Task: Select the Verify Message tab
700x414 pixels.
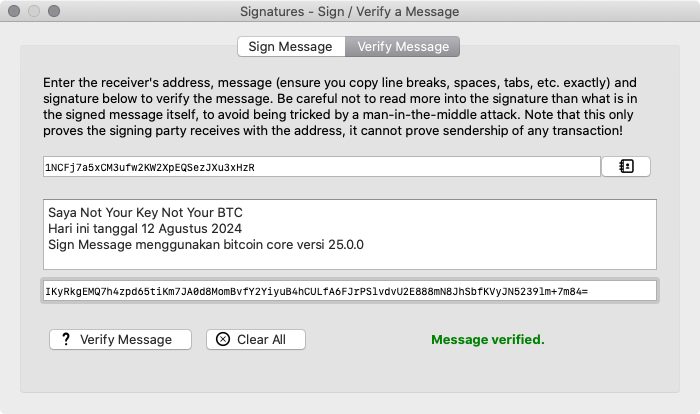Action: click(x=402, y=46)
